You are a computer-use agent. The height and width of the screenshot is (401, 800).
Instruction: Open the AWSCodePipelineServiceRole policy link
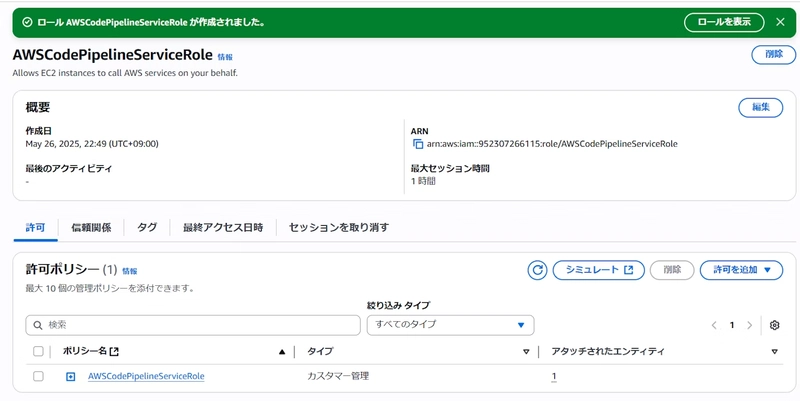(x=146, y=376)
